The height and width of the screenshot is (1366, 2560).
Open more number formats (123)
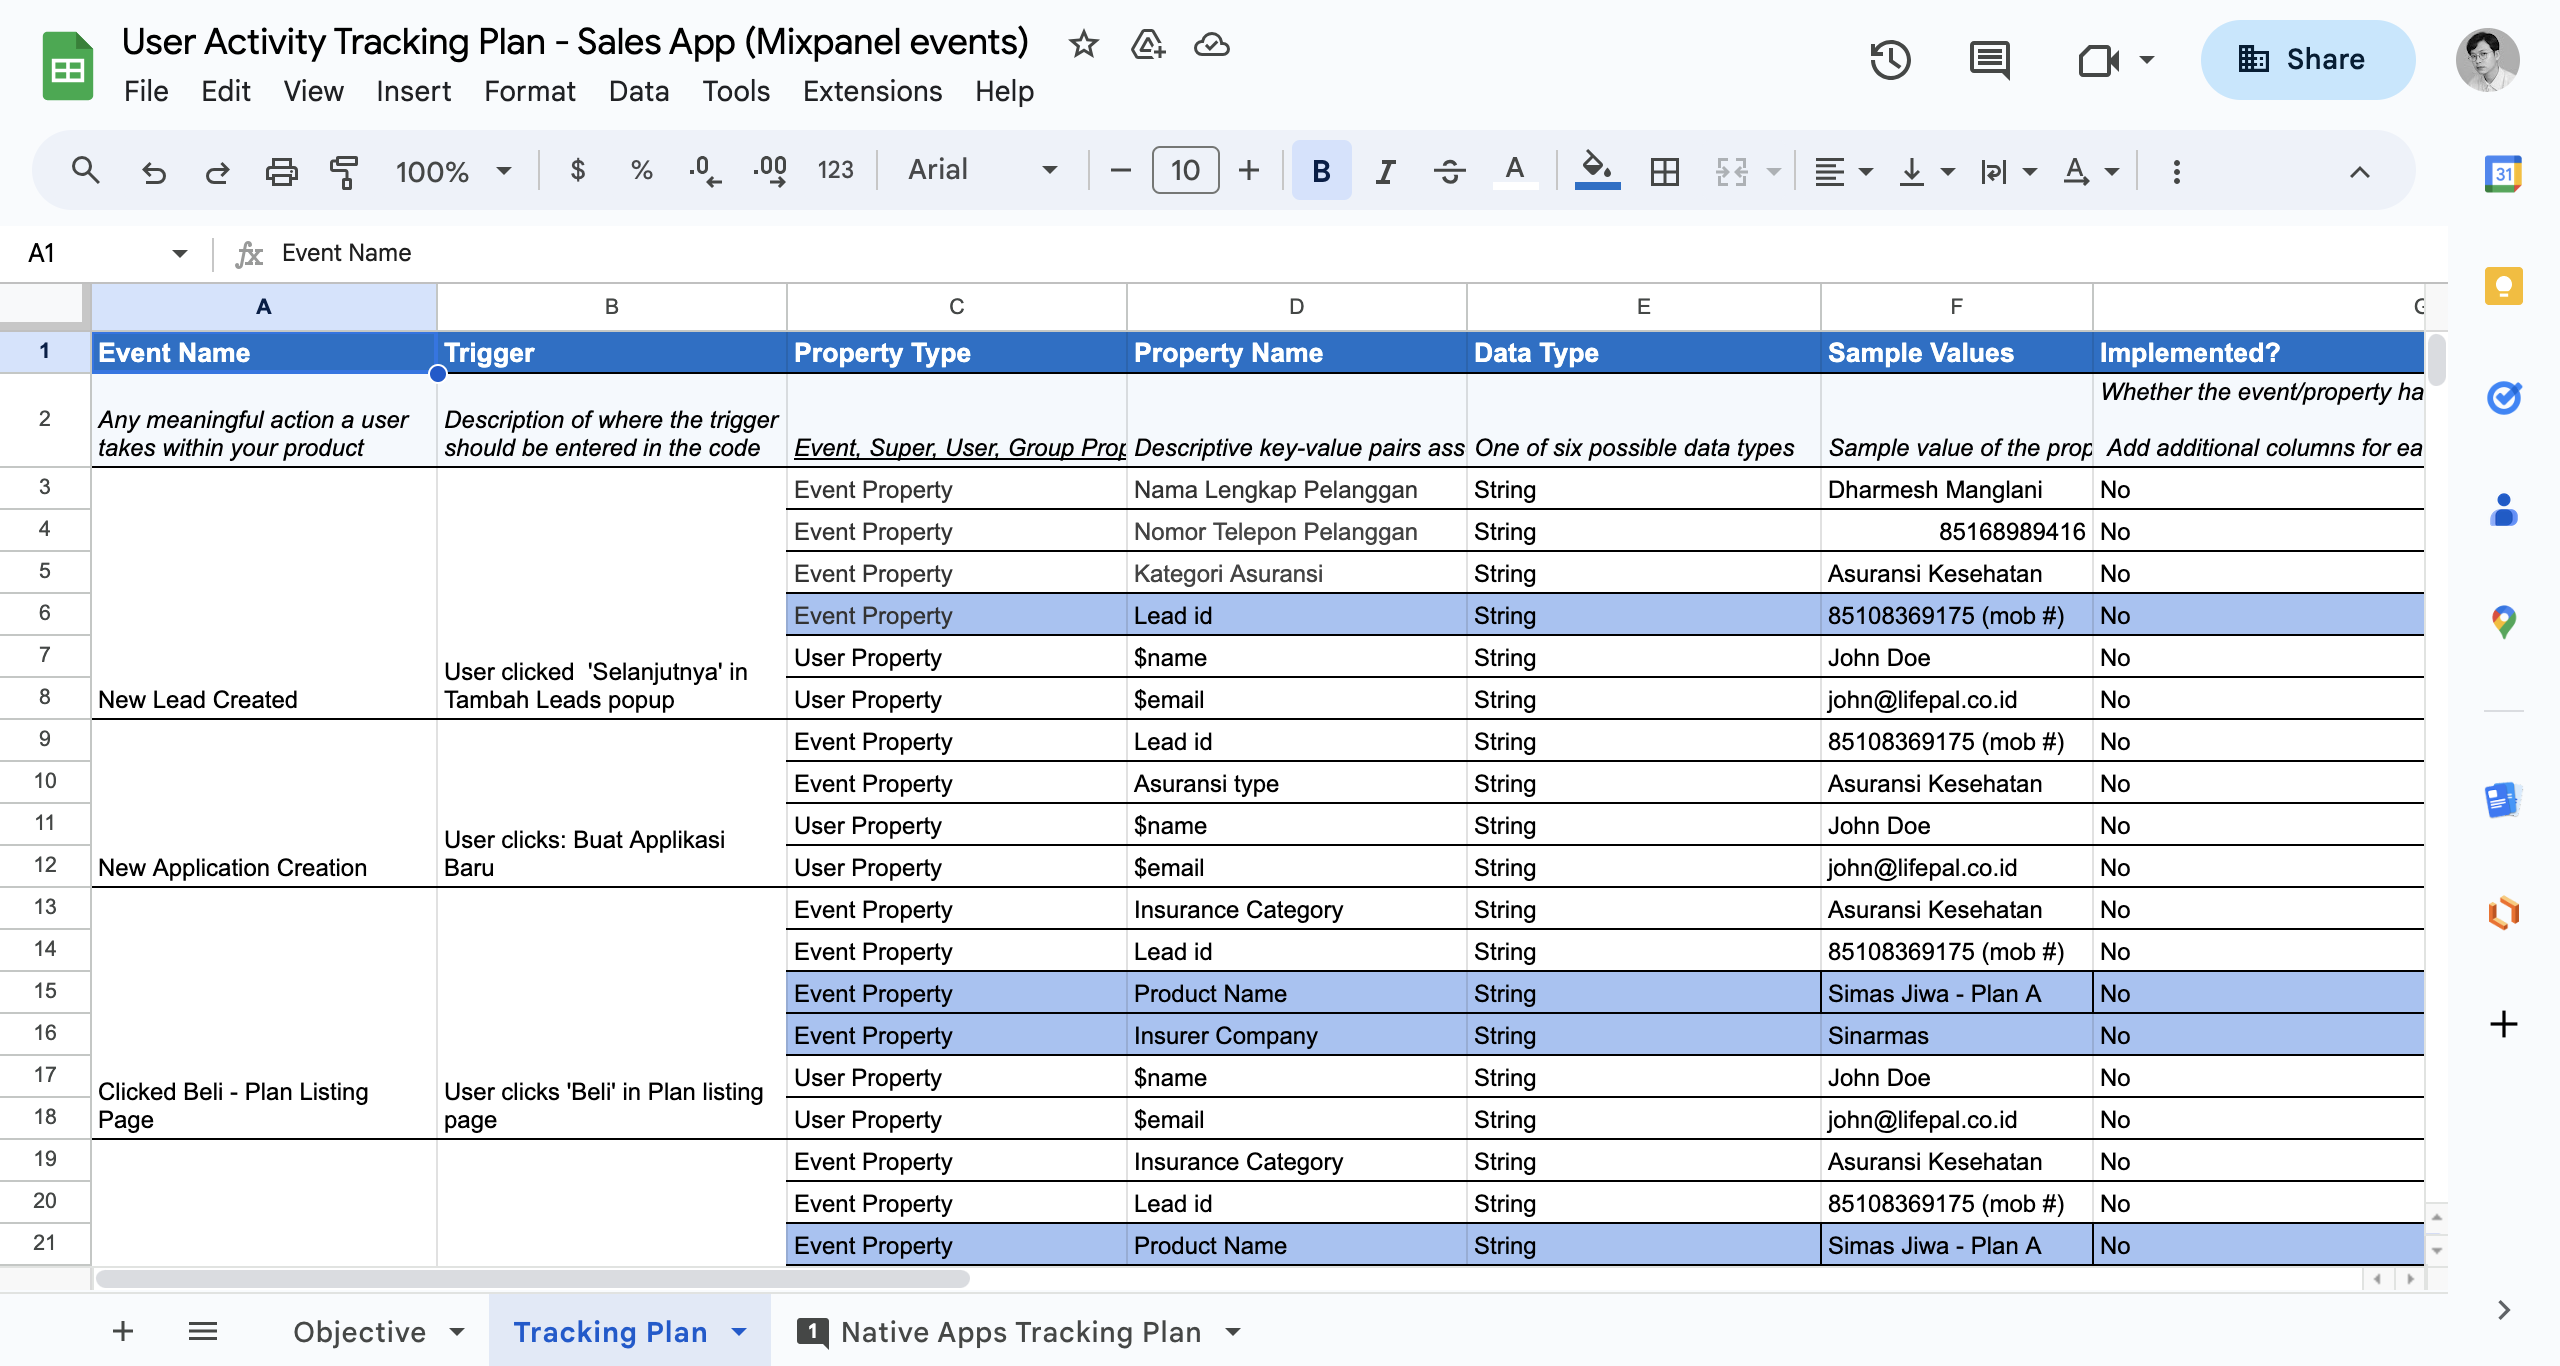pos(835,171)
